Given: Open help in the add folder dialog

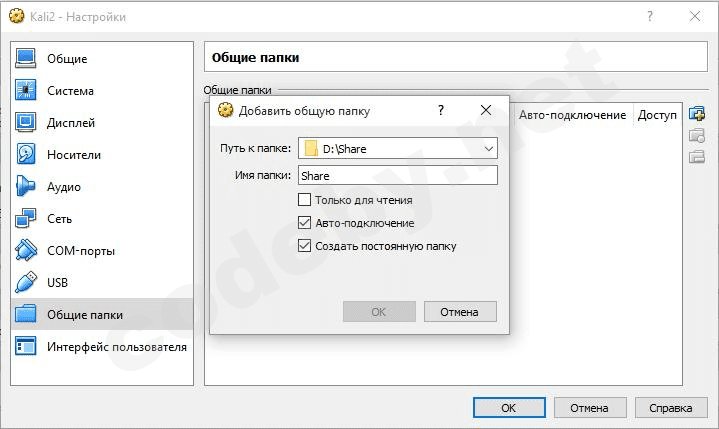Looking at the screenshot, I should click(441, 110).
